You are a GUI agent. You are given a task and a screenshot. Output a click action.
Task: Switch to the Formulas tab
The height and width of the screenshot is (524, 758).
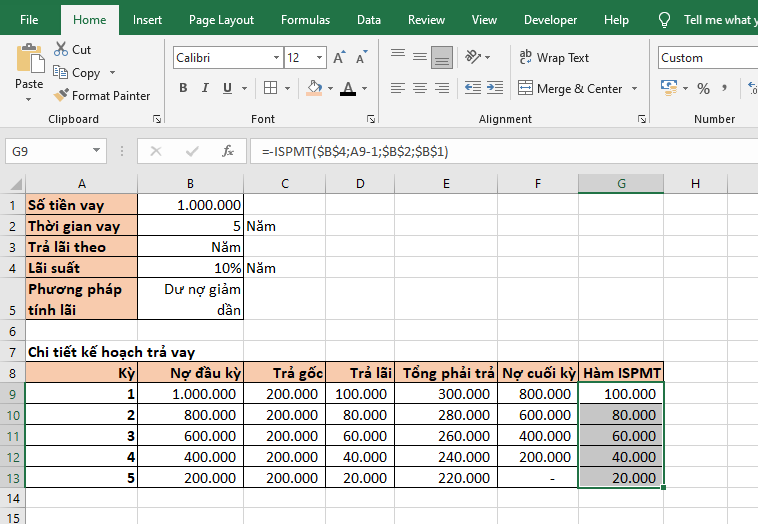[305, 19]
